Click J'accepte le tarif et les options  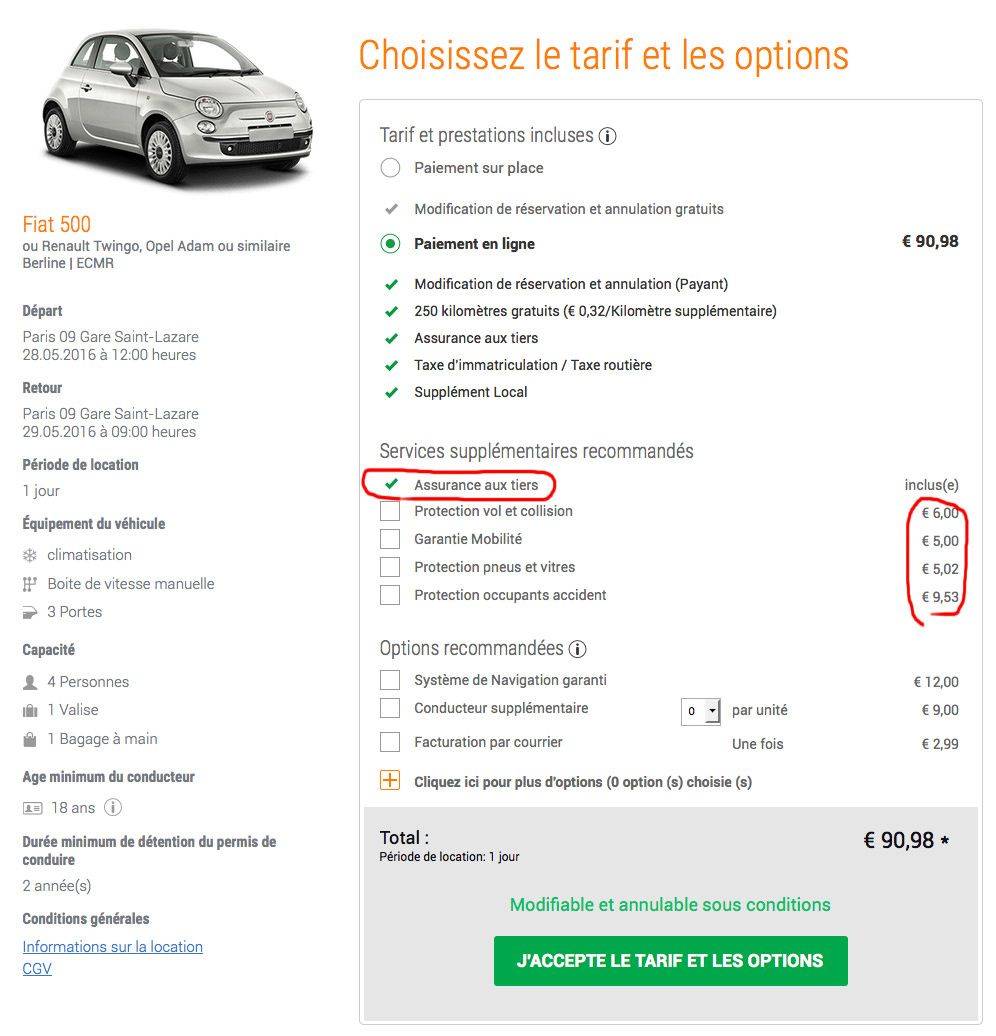670,961
